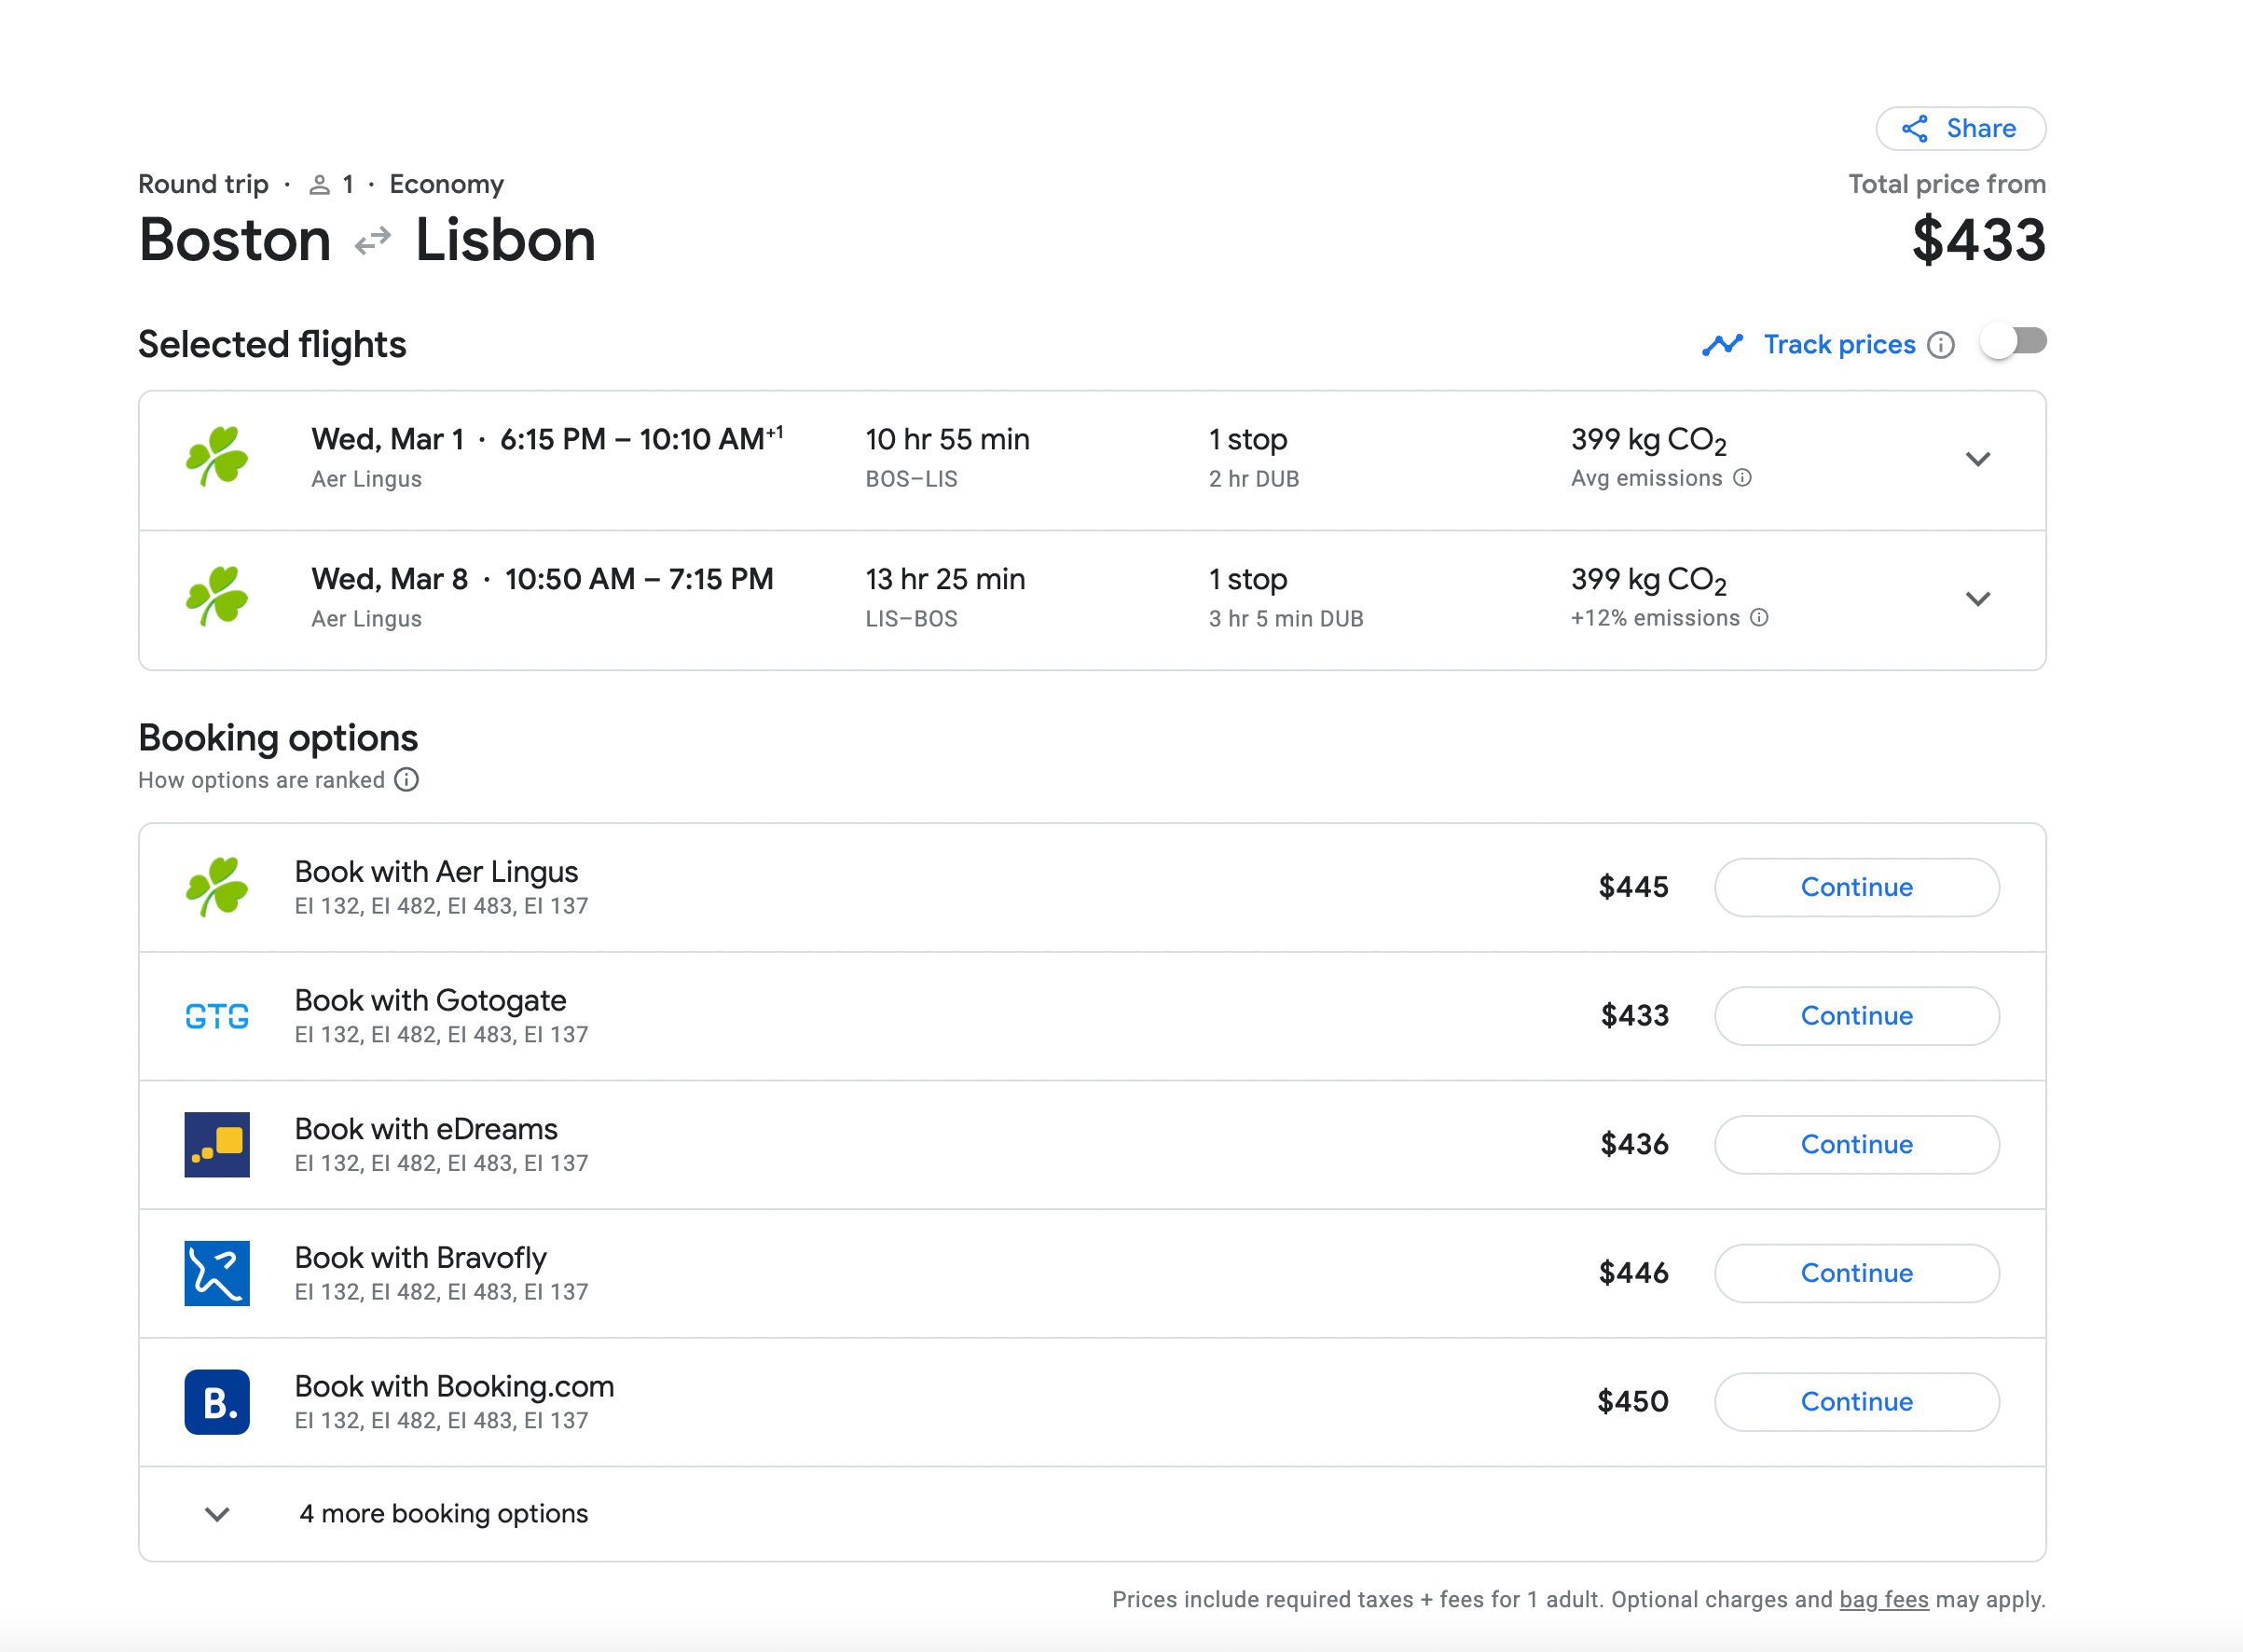Enable the Track prices toggle
Viewport: 2243px width, 1652px height.
2013,342
